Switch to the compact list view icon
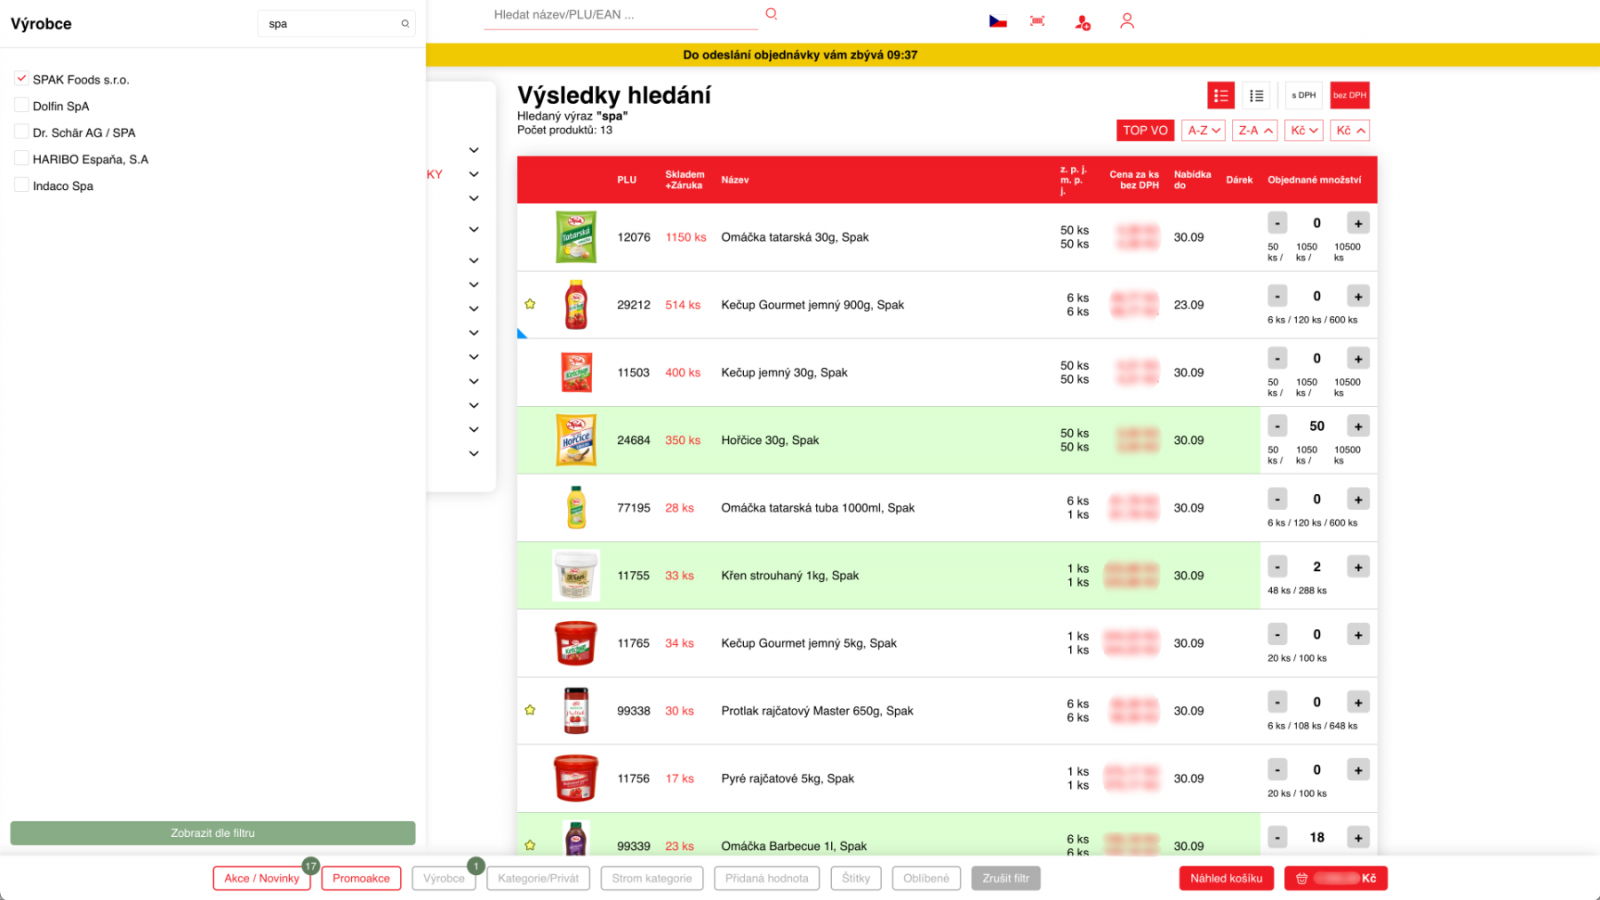 click(x=1257, y=96)
